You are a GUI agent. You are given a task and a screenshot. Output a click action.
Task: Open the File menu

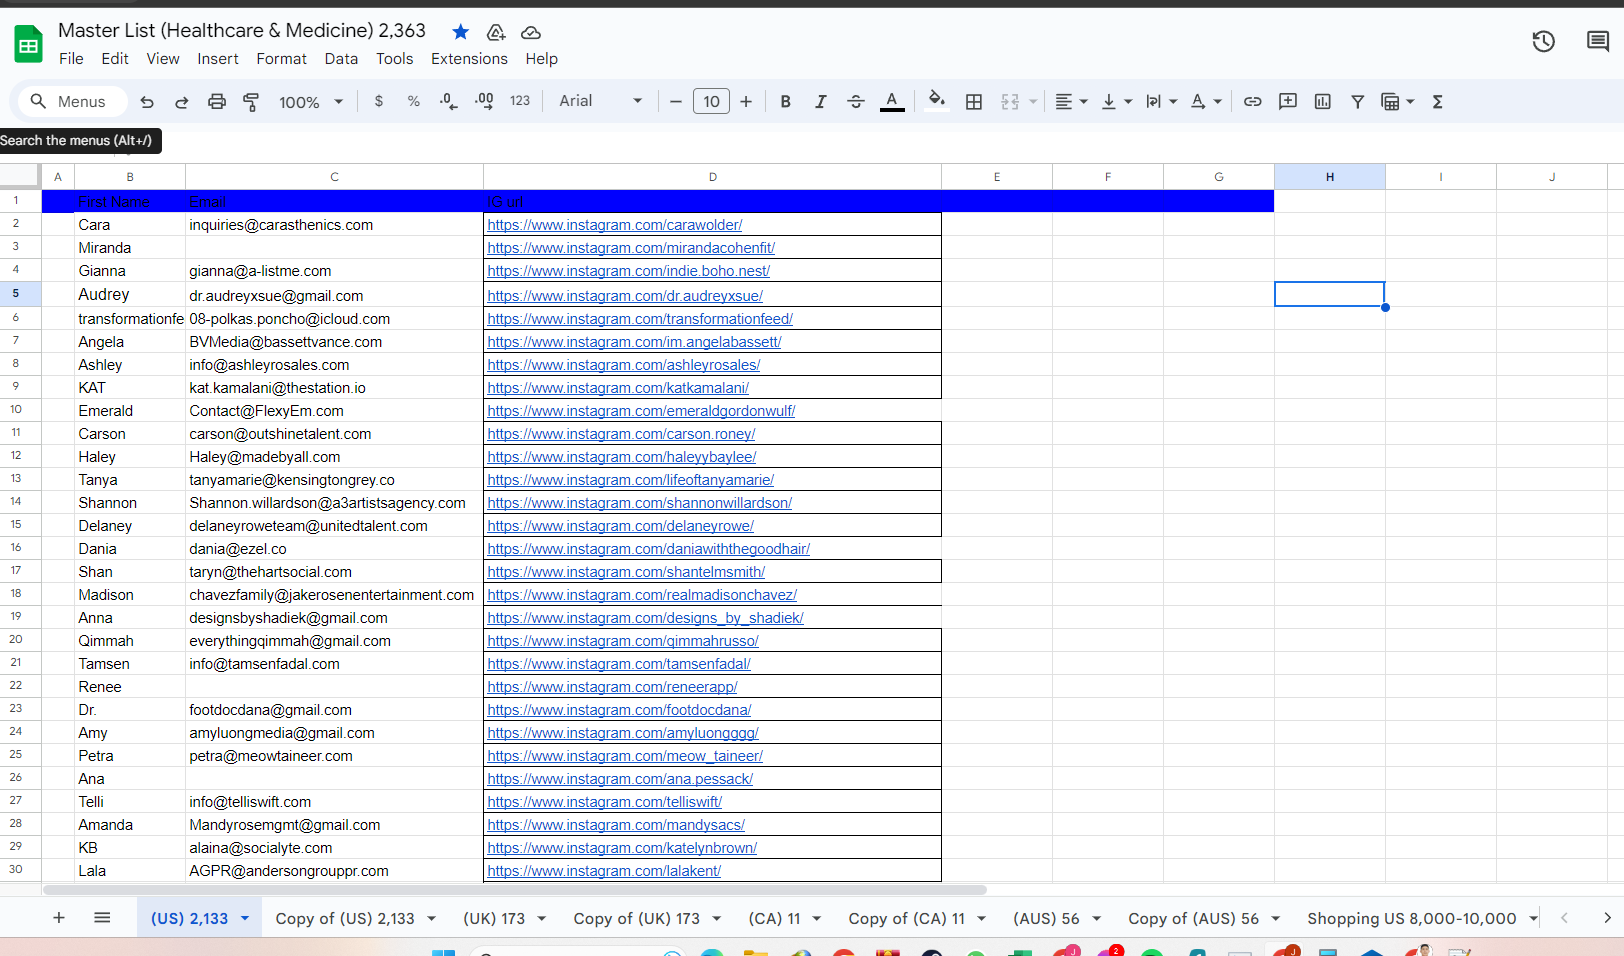(71, 59)
